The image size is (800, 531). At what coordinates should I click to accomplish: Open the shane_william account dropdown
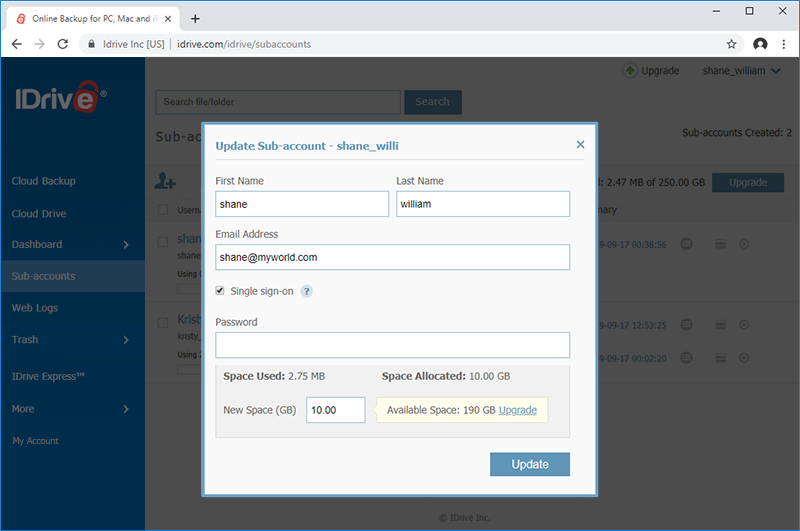(x=741, y=71)
